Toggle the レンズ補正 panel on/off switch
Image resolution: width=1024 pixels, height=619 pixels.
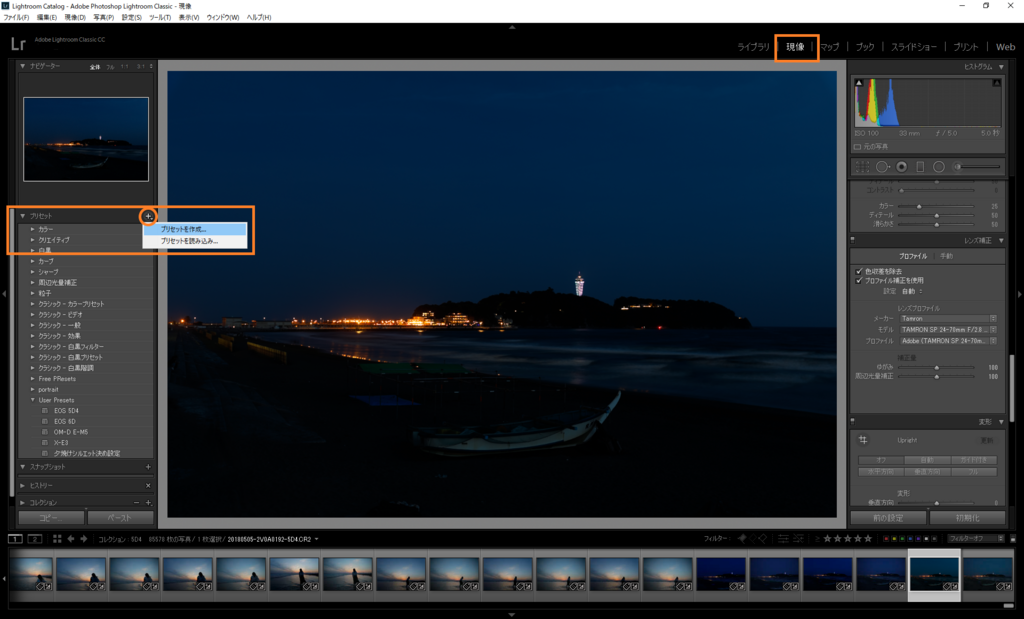pyautogui.click(x=853, y=240)
